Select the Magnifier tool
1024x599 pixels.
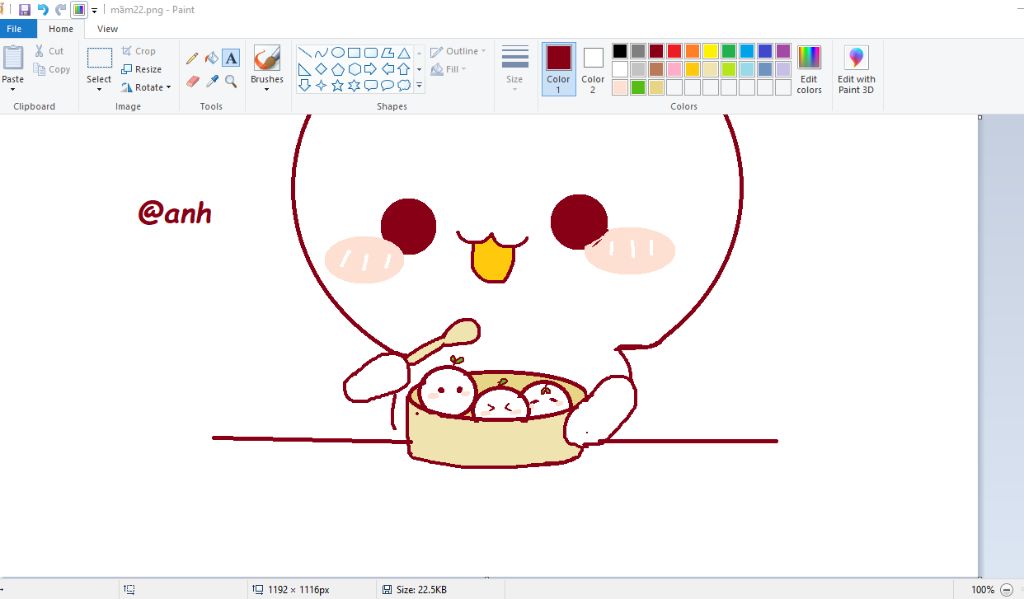point(231,81)
